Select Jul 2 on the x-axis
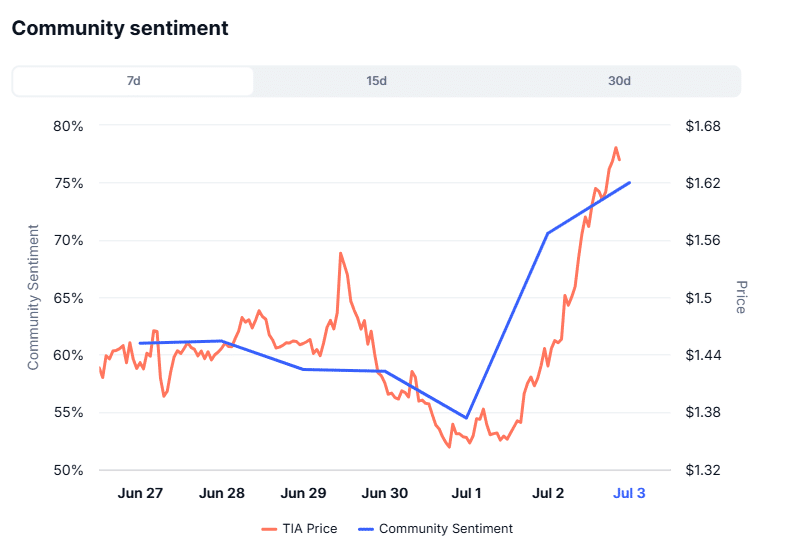Screen dimensions: 785x548 click(x=548, y=493)
